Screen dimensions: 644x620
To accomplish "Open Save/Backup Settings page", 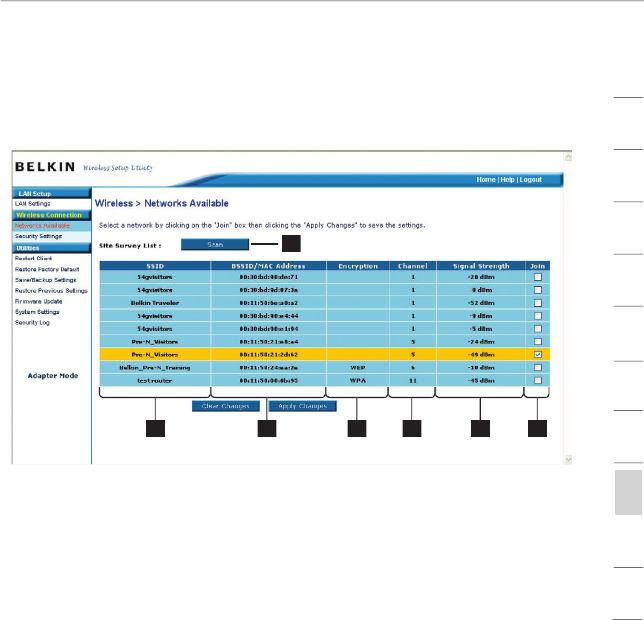I will (x=46, y=280).
